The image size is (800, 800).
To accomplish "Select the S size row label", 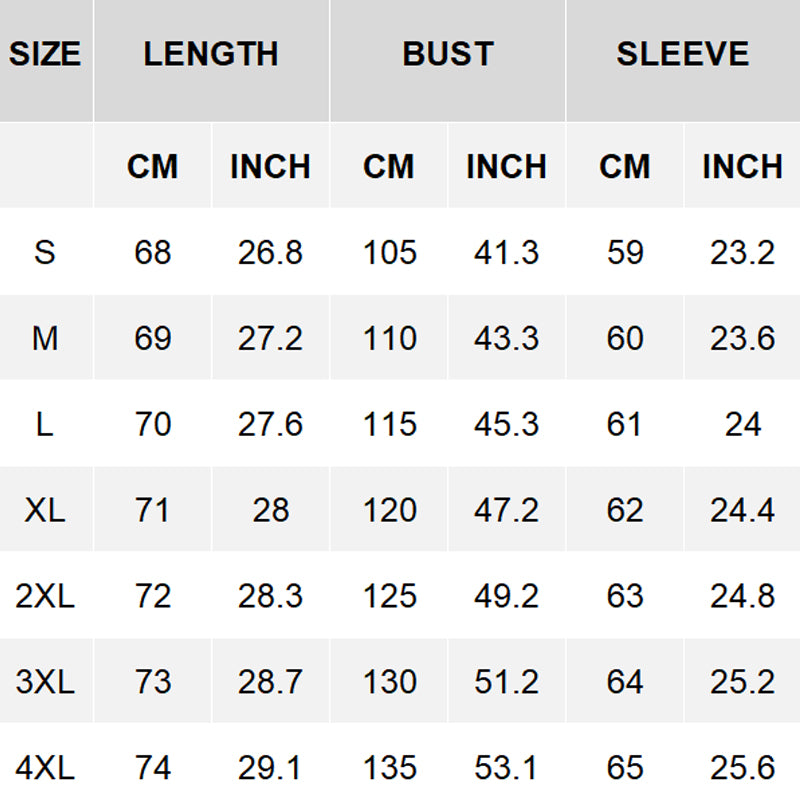I will pos(45,253).
